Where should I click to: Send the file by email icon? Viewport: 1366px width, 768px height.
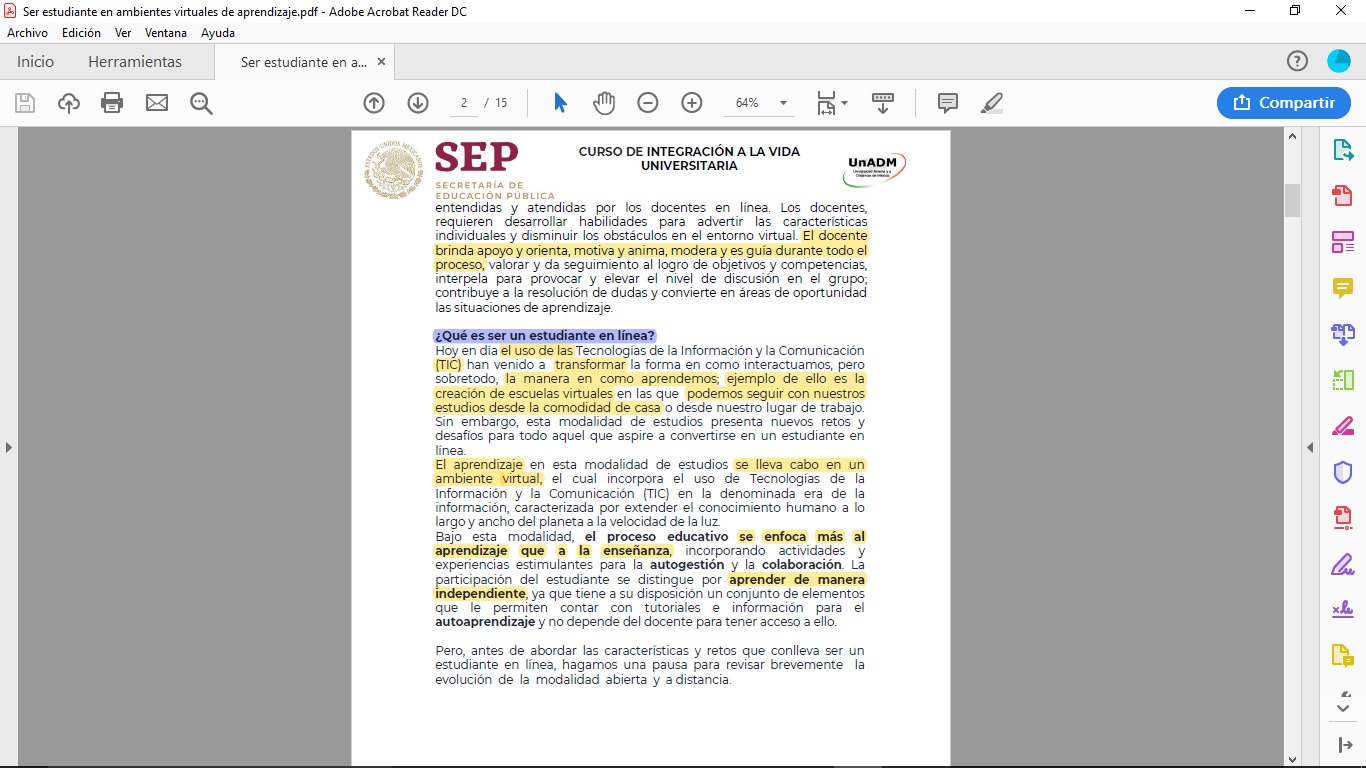pyautogui.click(x=157, y=103)
